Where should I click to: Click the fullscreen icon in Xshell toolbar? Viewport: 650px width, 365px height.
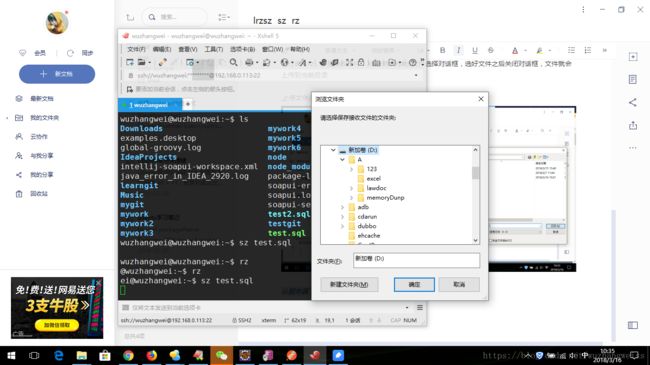click(x=349, y=63)
